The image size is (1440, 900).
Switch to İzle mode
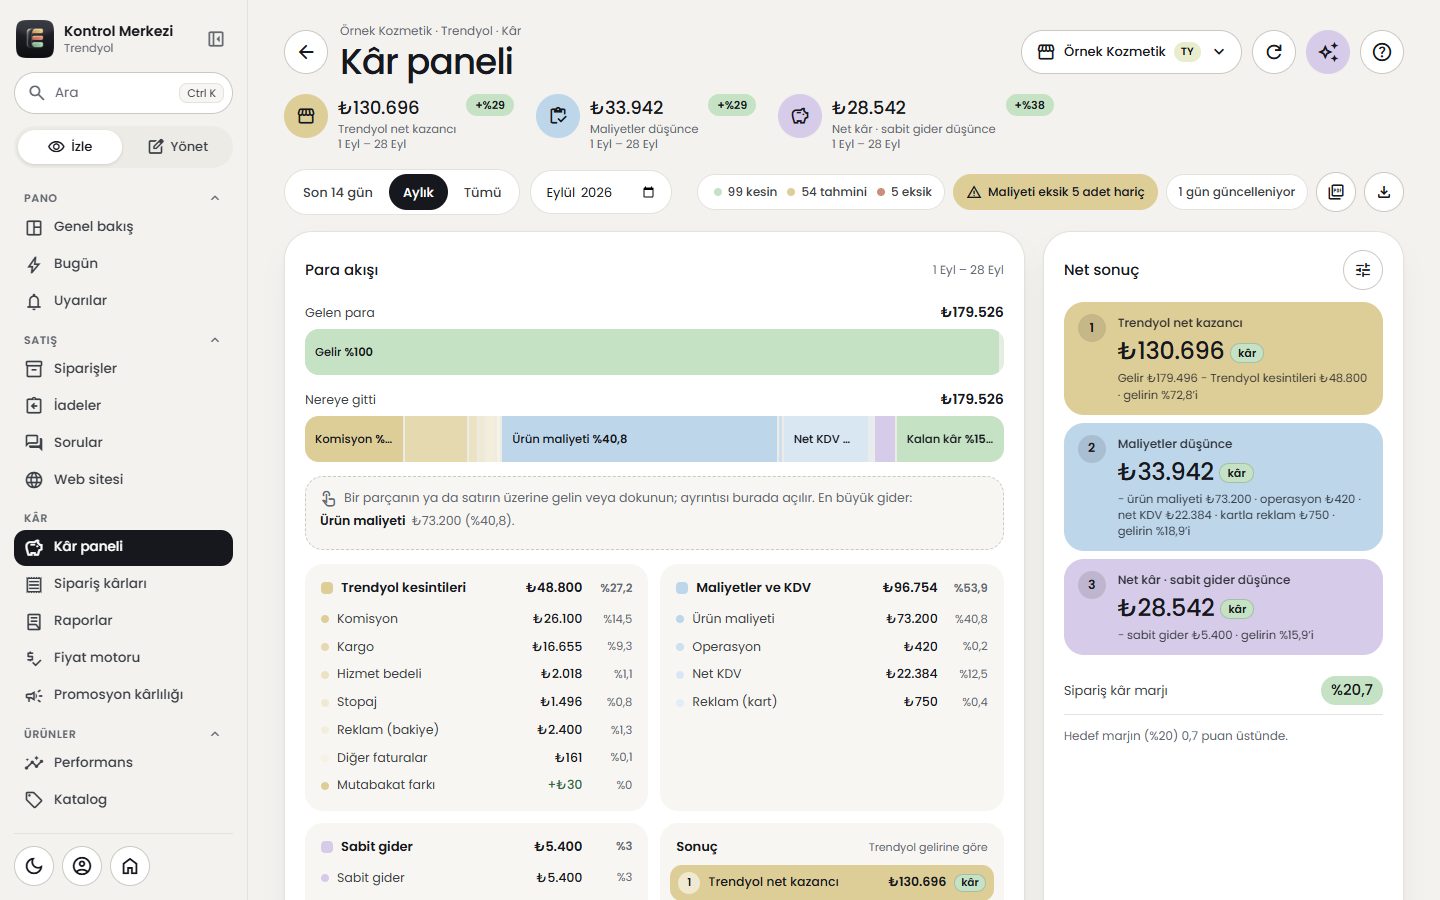pos(70,147)
